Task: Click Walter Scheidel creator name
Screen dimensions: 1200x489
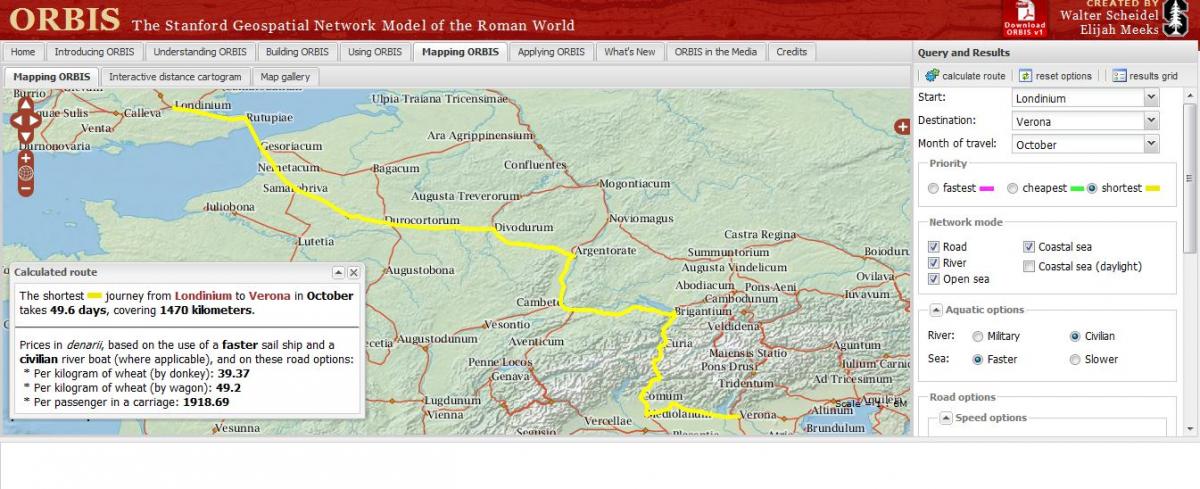Action: pos(1110,15)
